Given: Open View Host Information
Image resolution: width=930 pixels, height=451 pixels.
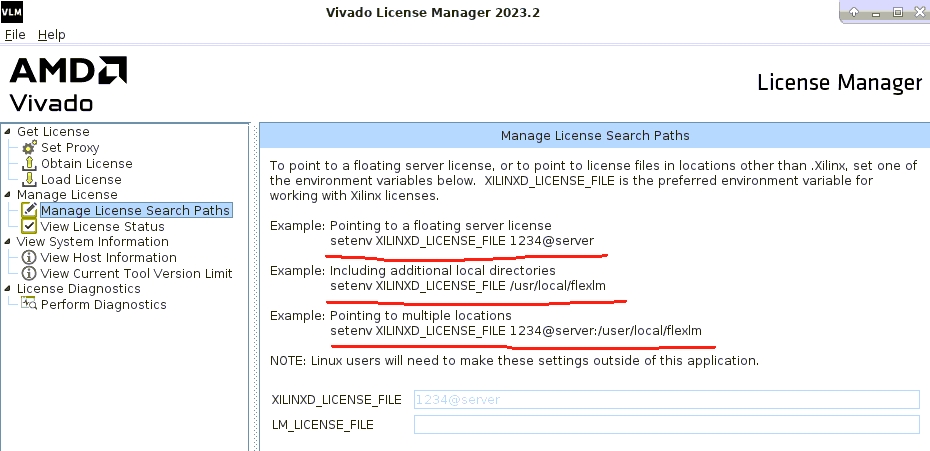Looking at the screenshot, I should pos(109,258).
